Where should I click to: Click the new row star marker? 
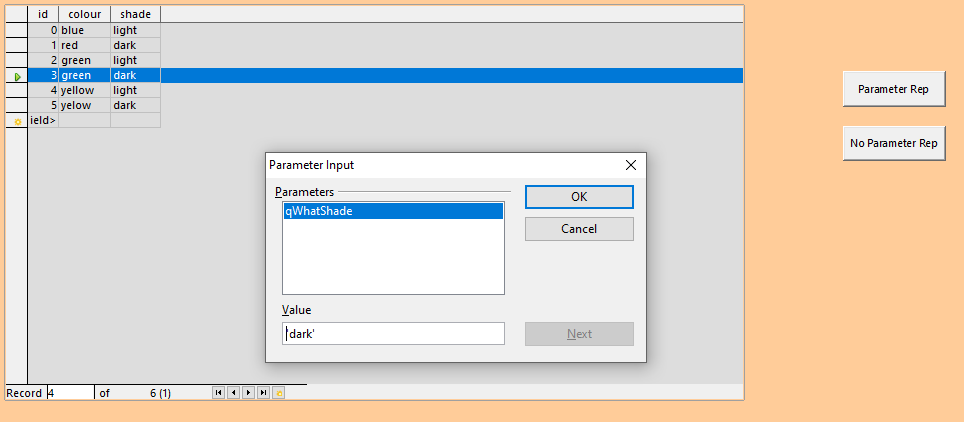click(x=17, y=121)
